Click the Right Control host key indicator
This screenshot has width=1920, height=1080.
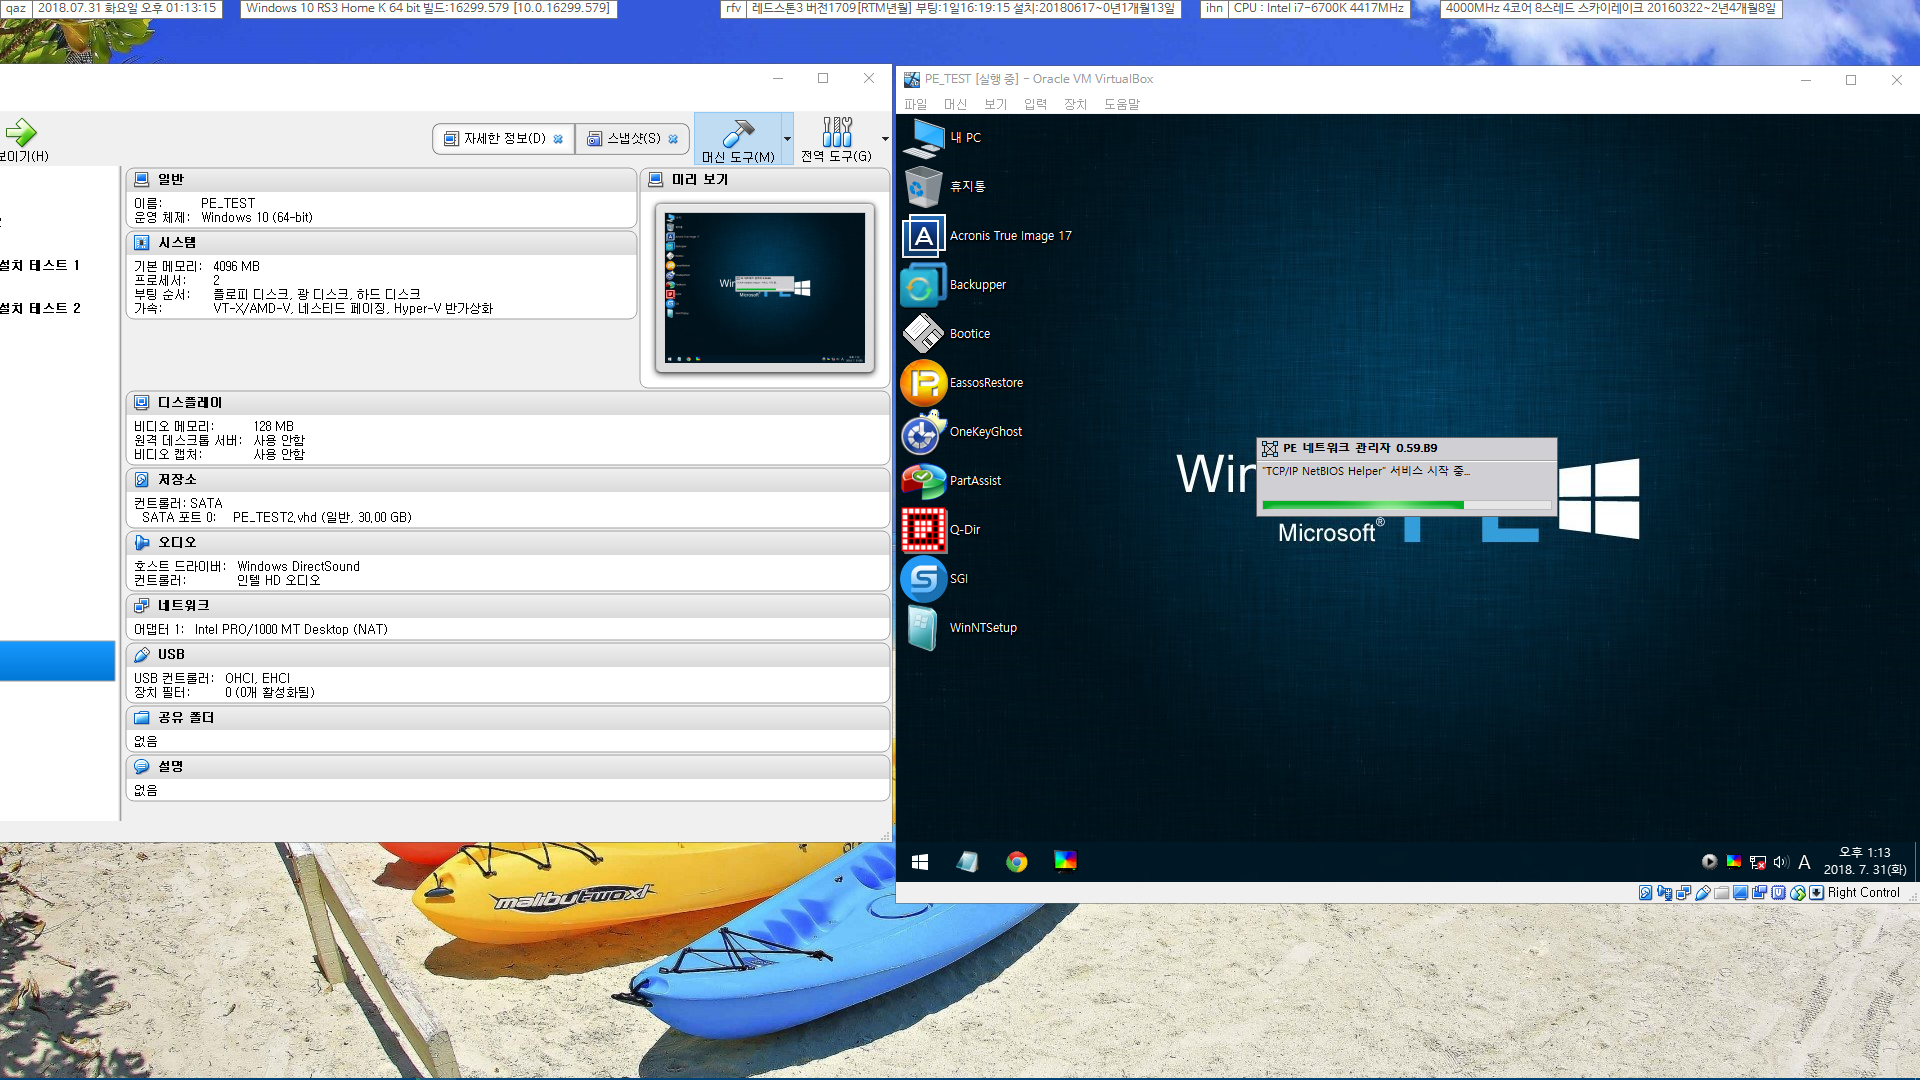(1863, 893)
